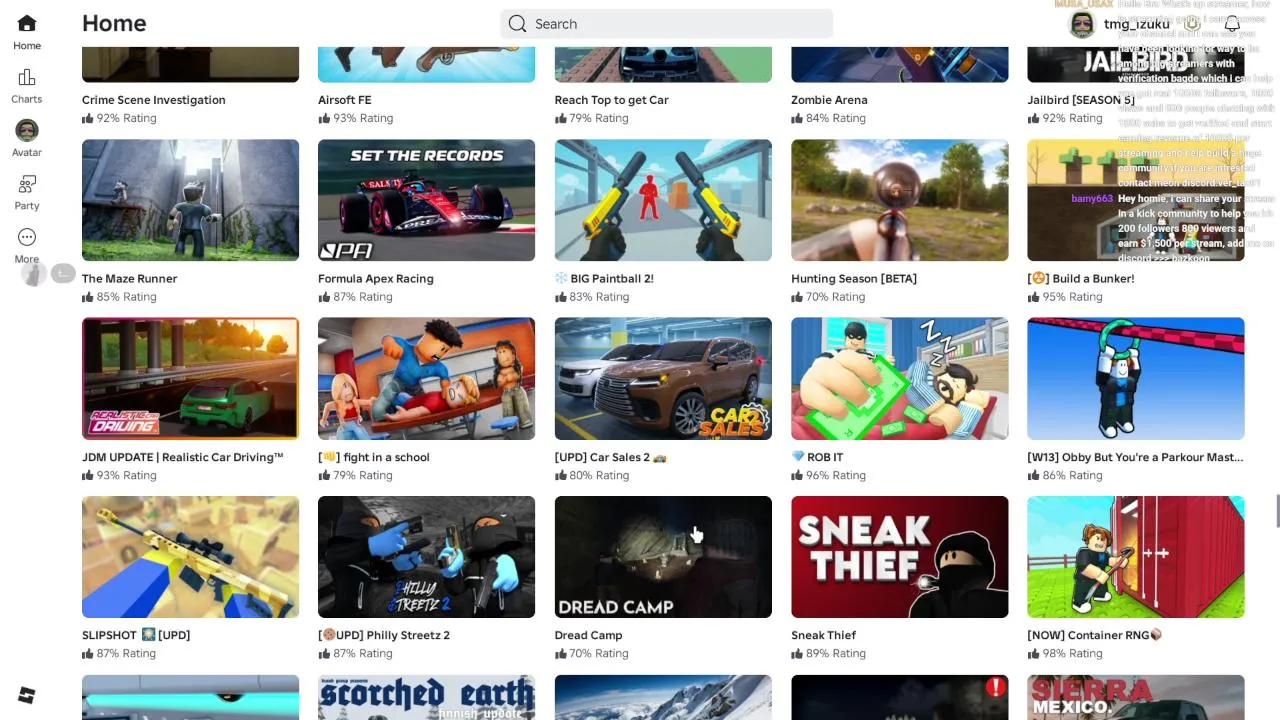Open The Maze Runner thumbnail

190,200
